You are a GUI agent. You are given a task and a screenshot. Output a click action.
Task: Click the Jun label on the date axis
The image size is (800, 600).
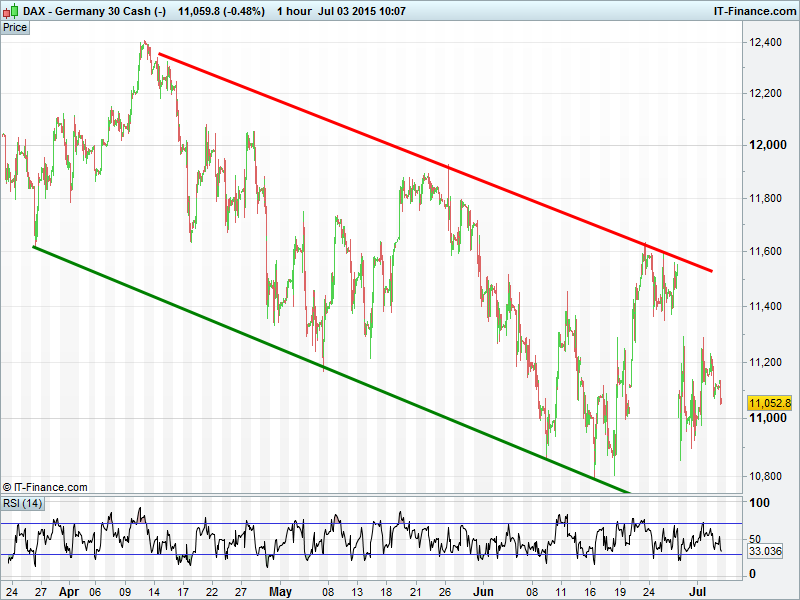485,591
